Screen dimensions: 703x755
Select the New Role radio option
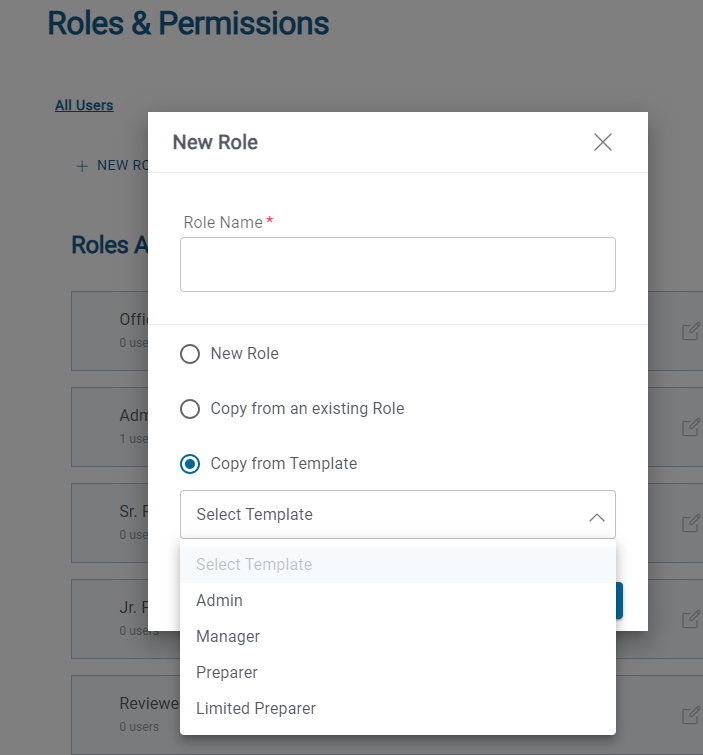190,354
